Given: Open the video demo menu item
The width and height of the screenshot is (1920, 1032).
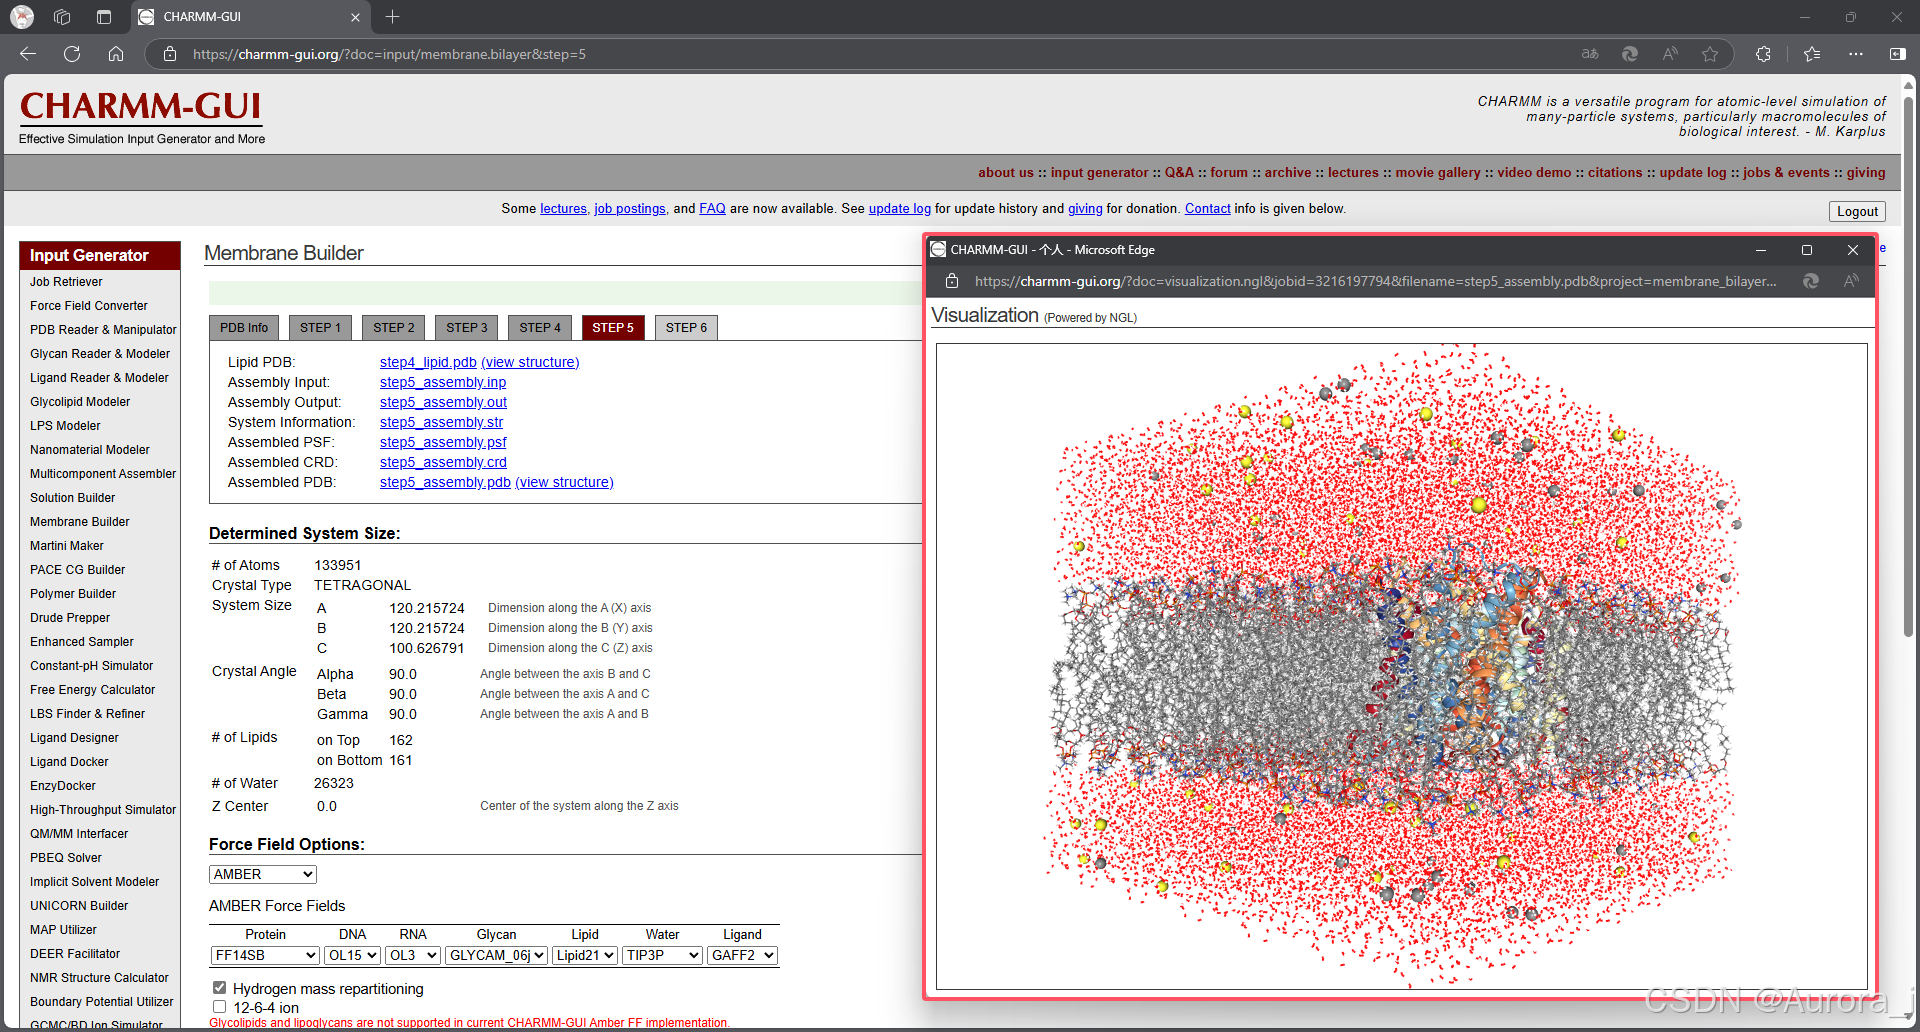Looking at the screenshot, I should pos(1534,172).
